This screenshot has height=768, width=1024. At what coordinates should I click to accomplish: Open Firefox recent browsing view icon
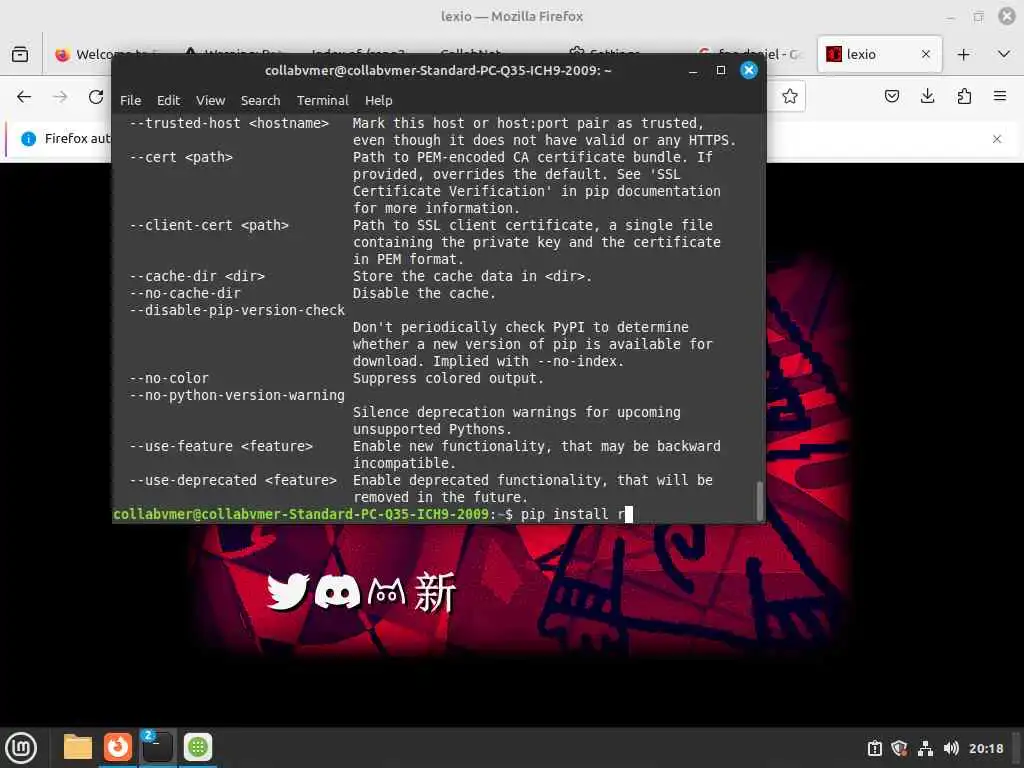pyautogui.click(x=20, y=54)
